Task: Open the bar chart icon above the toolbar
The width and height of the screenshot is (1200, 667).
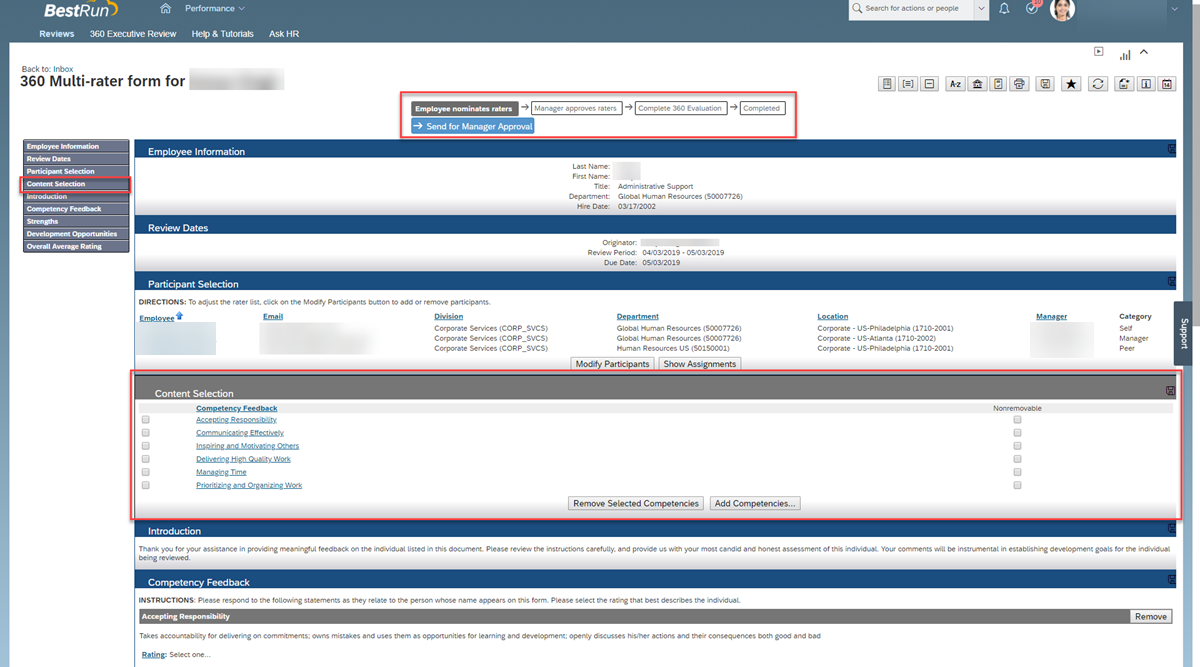Action: pyautogui.click(x=1125, y=54)
